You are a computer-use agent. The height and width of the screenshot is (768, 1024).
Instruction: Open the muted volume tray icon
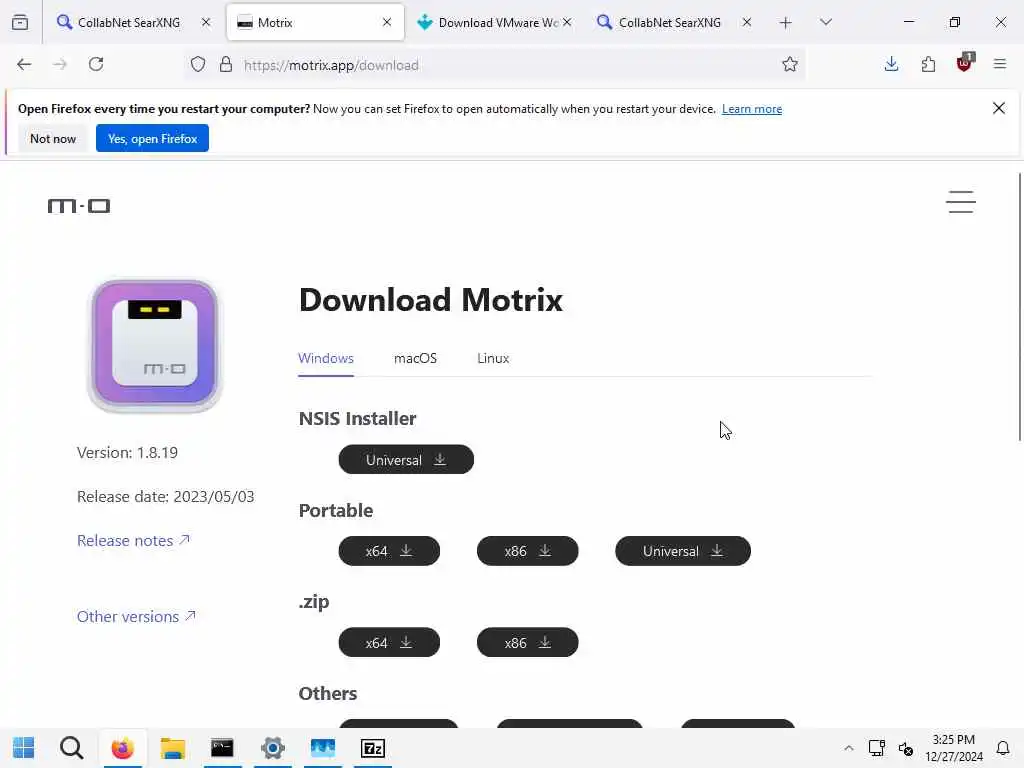point(905,748)
